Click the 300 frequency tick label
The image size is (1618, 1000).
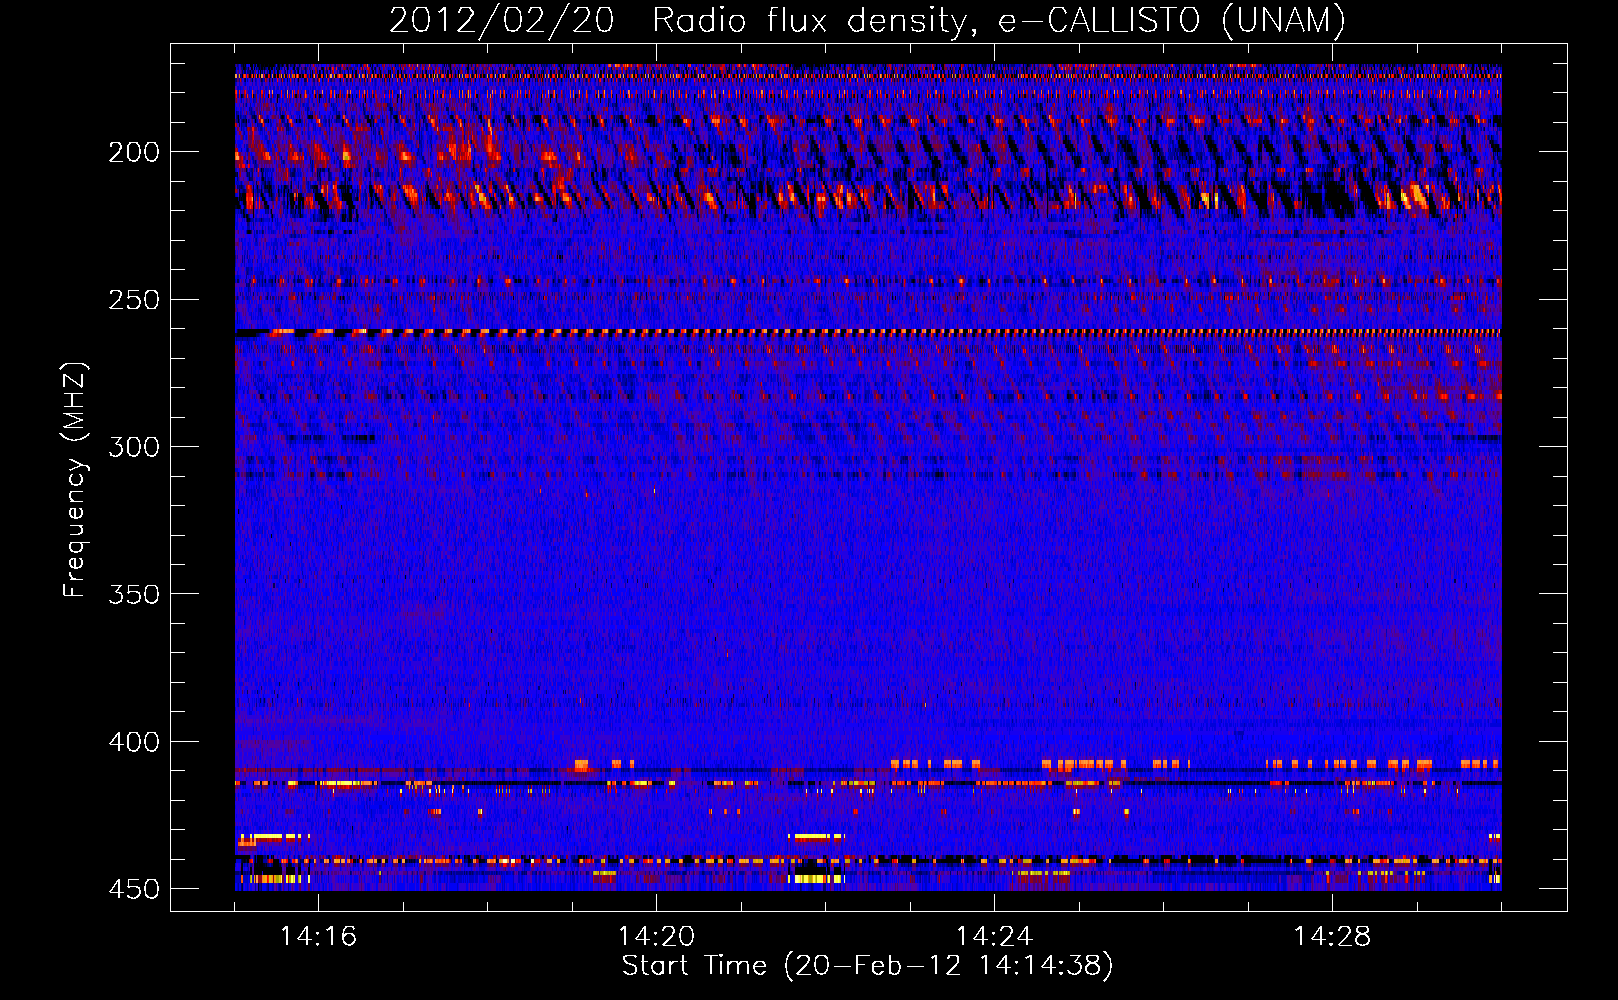pyautogui.click(x=134, y=447)
